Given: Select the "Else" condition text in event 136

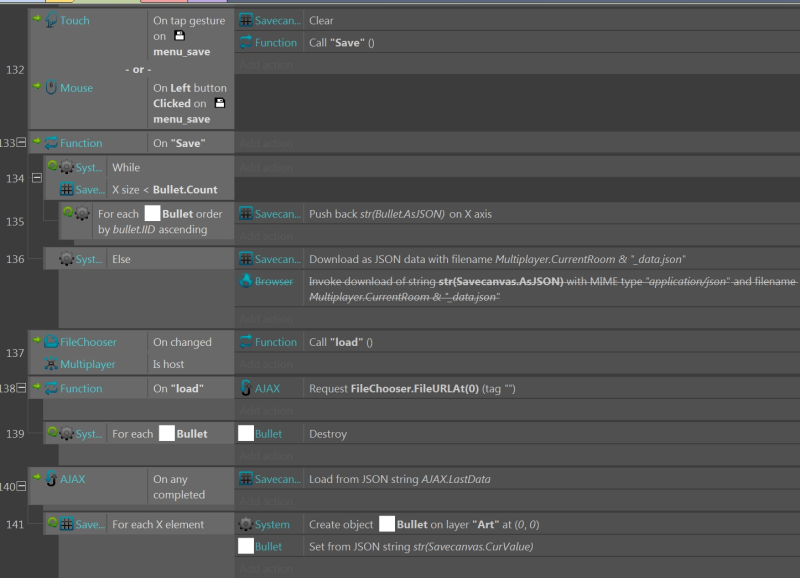Looking at the screenshot, I should [x=121, y=259].
